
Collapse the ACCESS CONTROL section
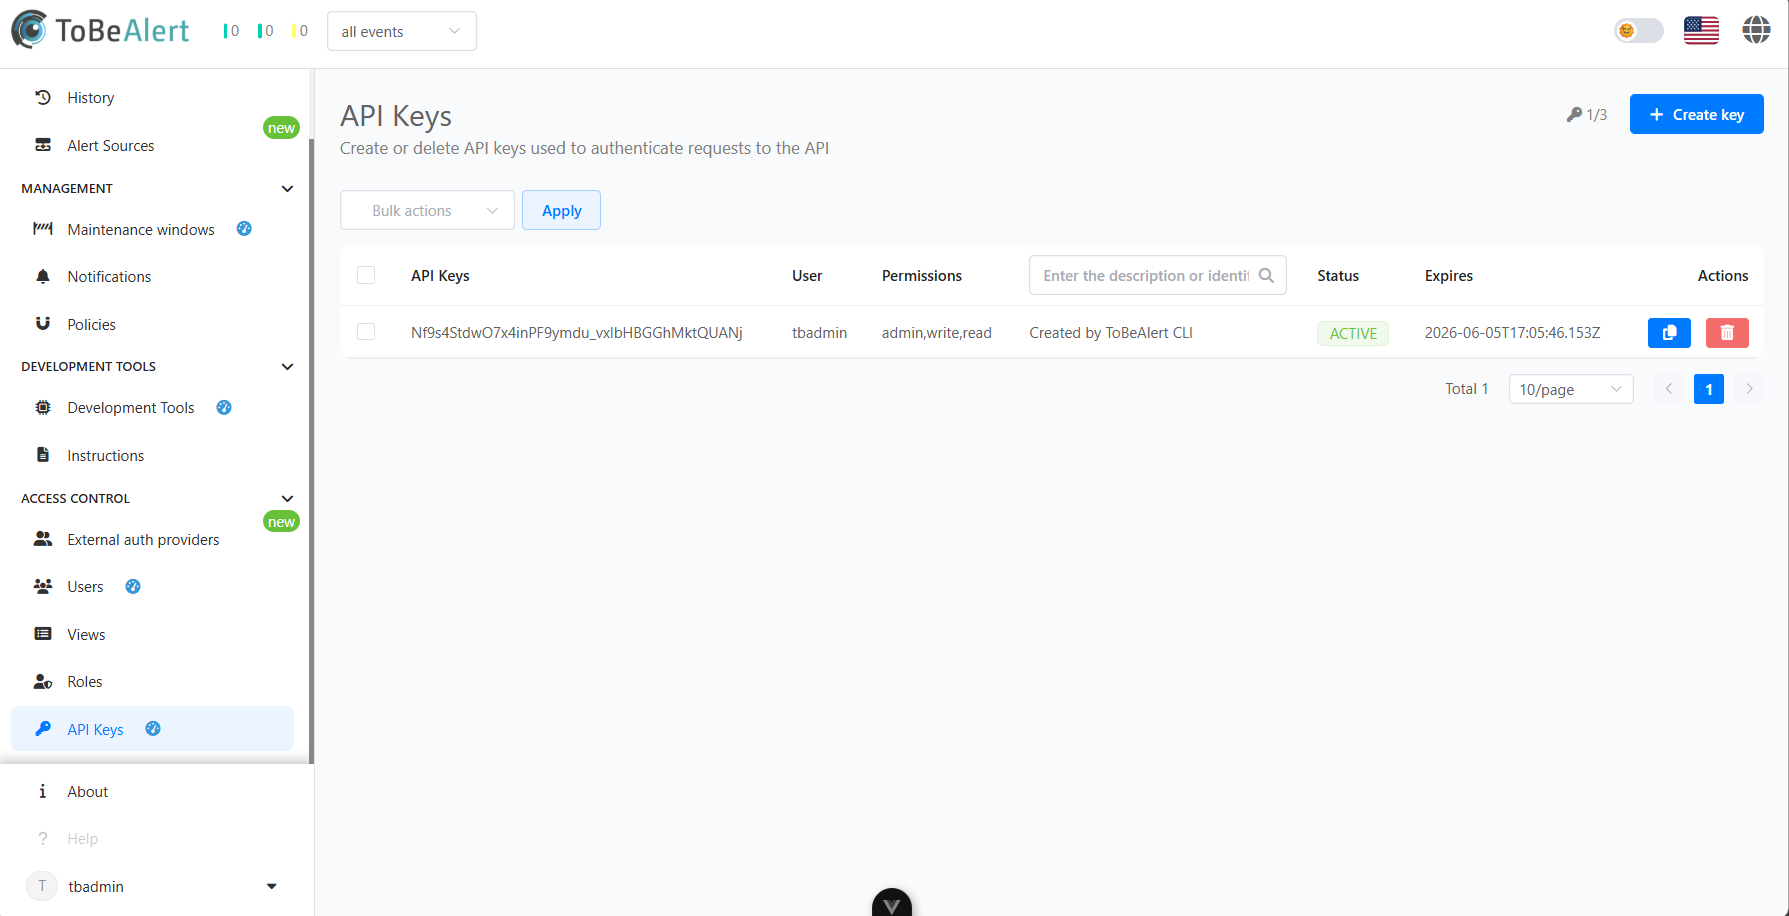[157, 498]
